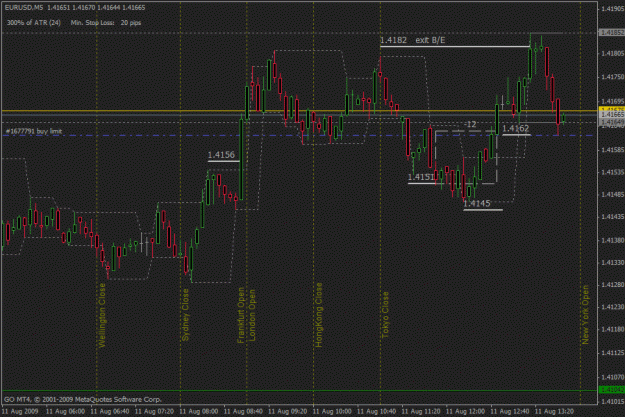
Task: Select the 1.4156 price annotation
Action: coord(221,155)
